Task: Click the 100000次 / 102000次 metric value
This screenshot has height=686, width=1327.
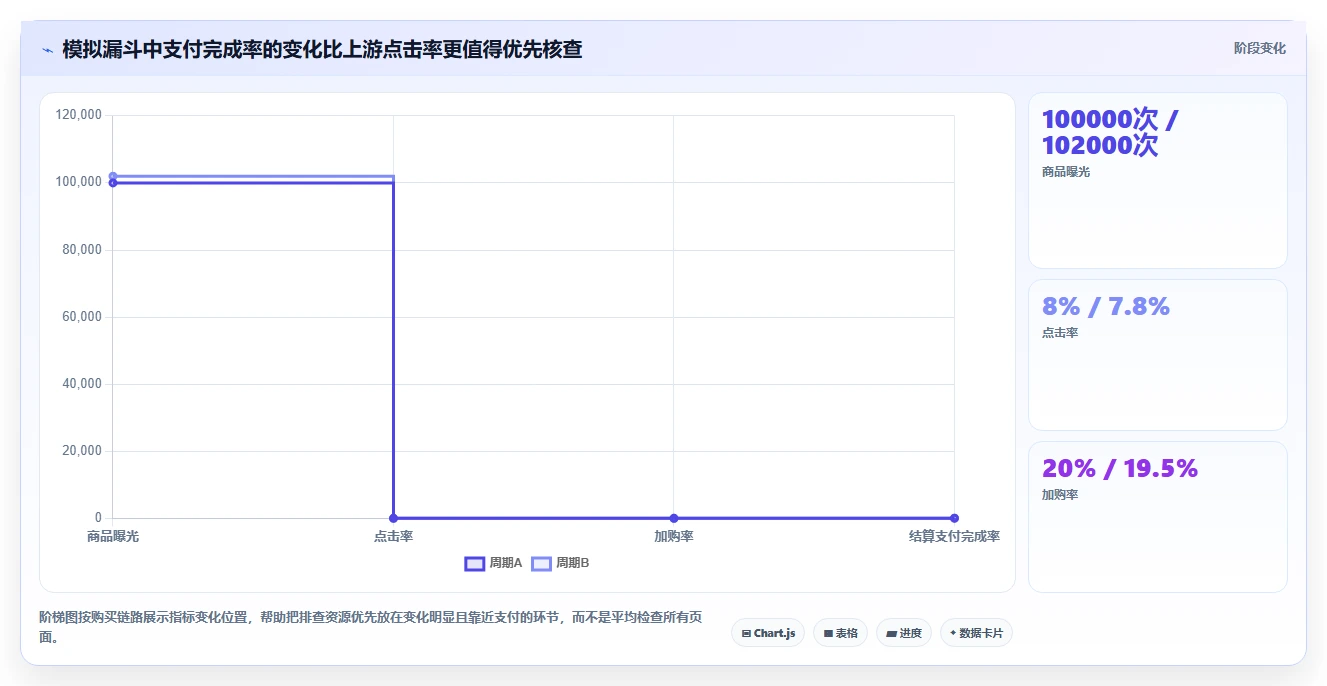Action: 1110,132
